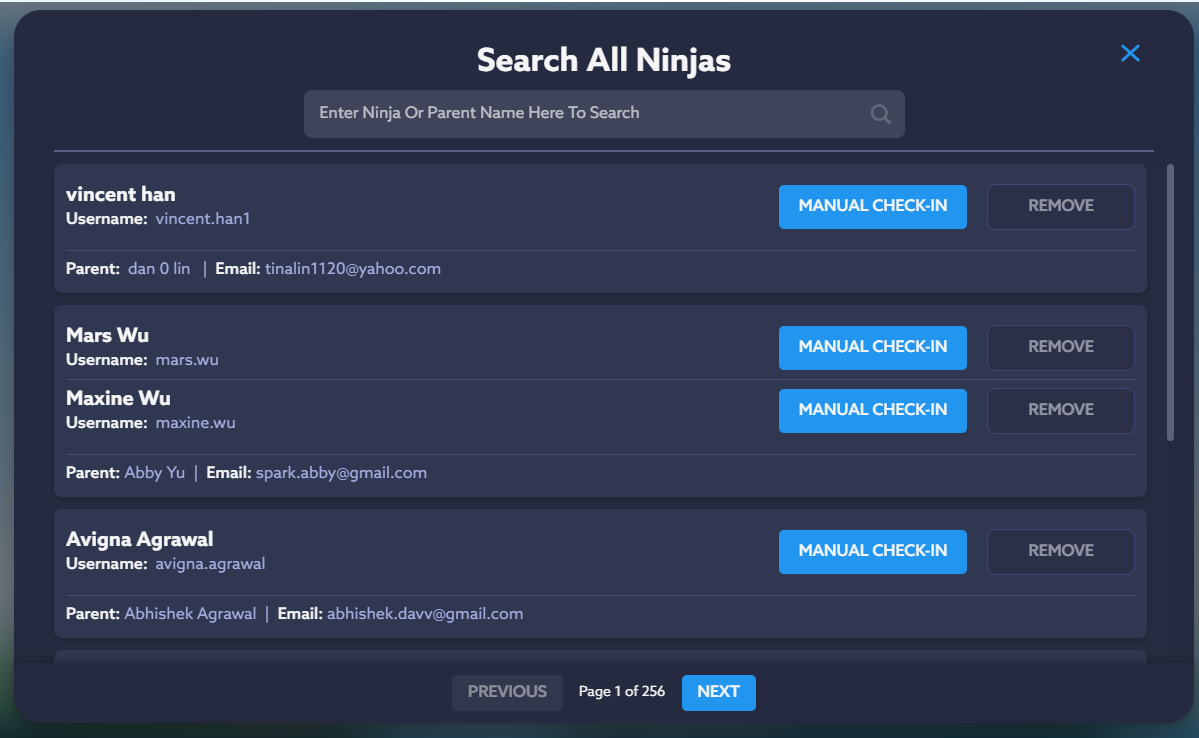Manually check in Maxine Wu
This screenshot has width=1199, height=738.
(872, 410)
